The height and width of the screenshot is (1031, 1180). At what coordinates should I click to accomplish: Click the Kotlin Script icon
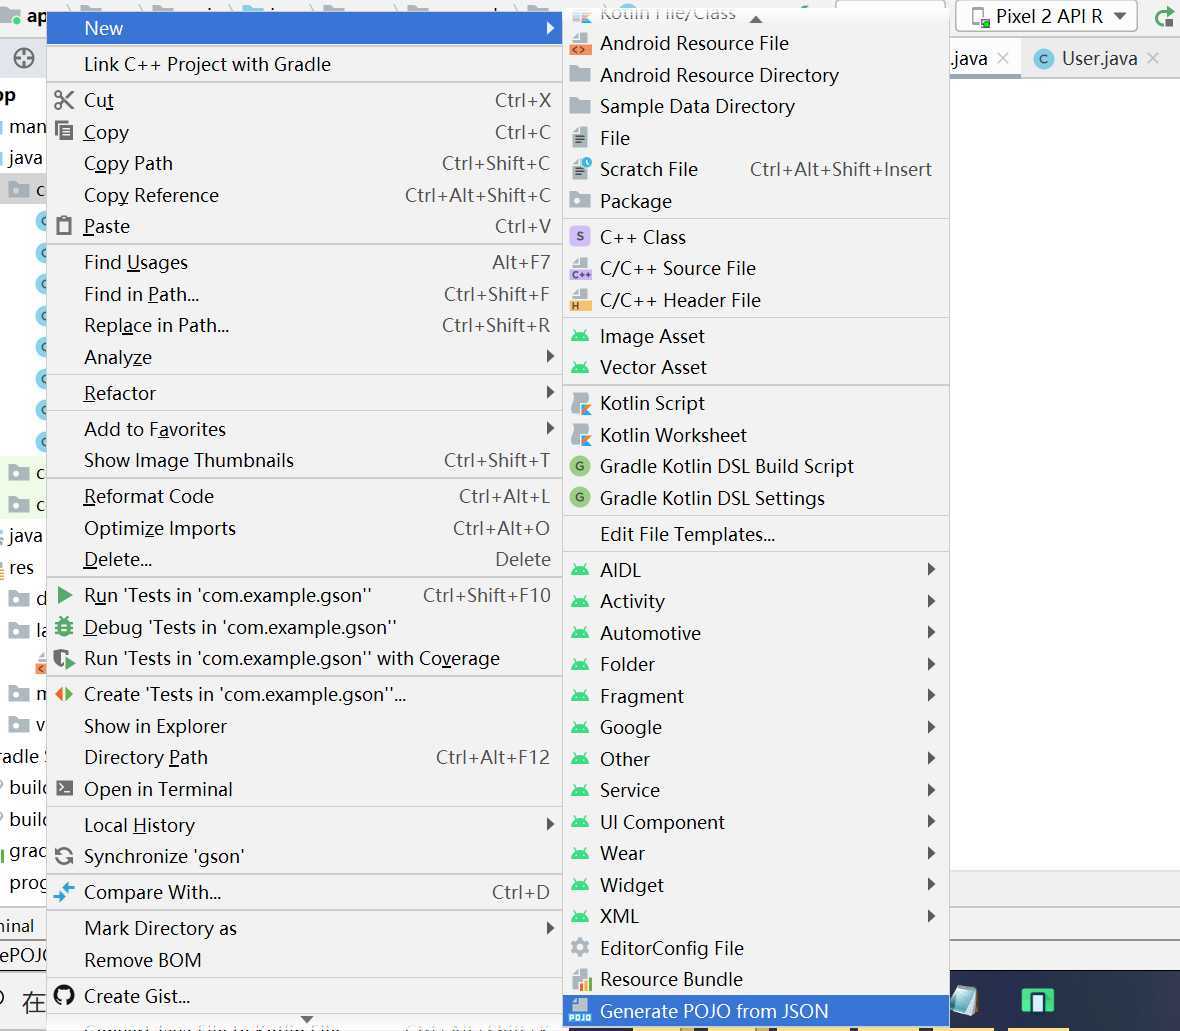580,403
